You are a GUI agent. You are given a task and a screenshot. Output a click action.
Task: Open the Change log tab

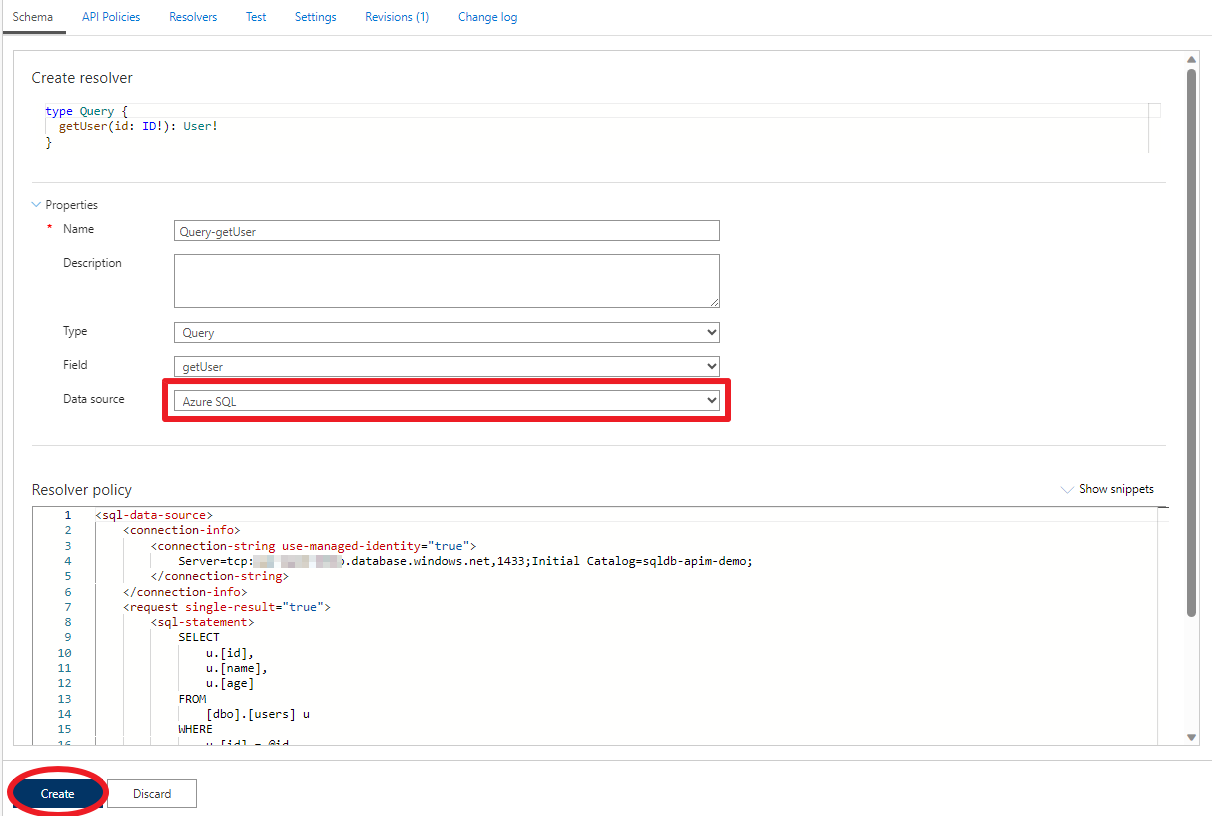coord(487,17)
